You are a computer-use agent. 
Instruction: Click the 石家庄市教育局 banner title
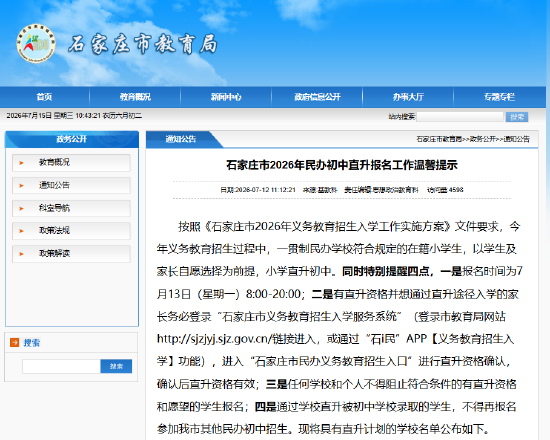[x=143, y=45]
